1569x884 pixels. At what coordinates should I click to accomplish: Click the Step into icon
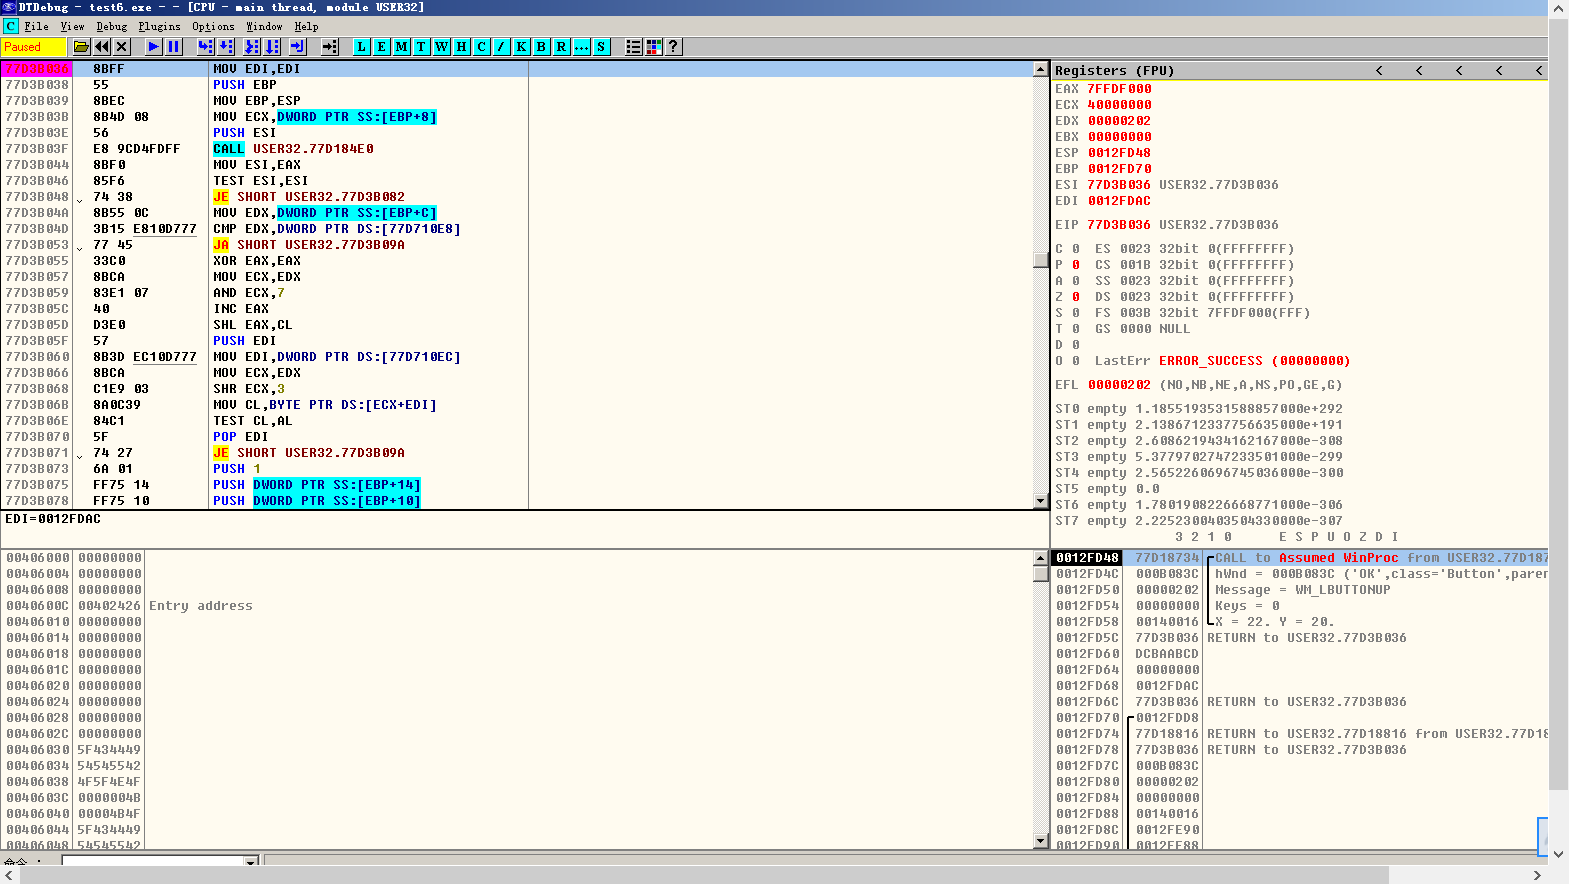coord(205,47)
